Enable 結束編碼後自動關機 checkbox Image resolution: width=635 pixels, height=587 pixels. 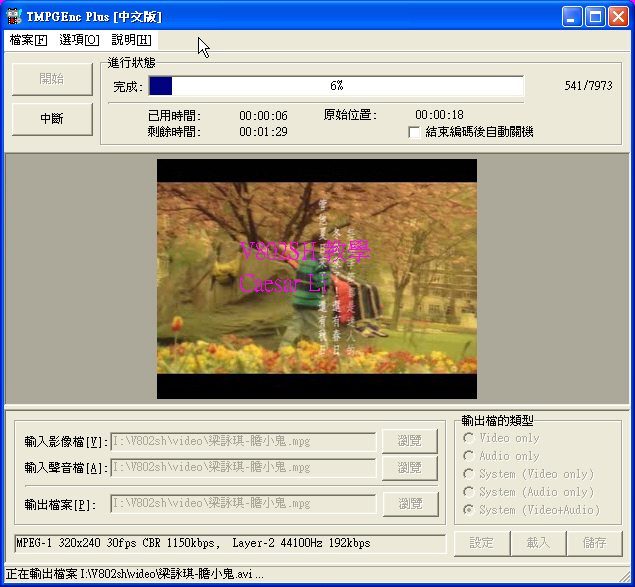[x=414, y=132]
